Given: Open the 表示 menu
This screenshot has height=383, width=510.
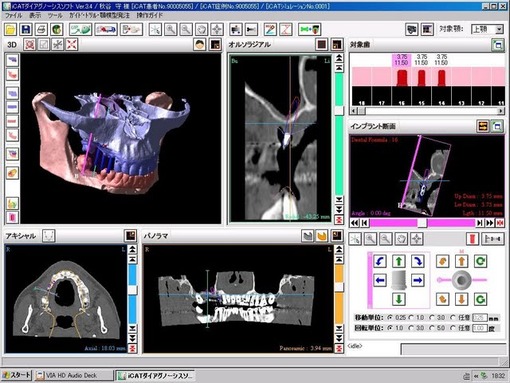Looking at the screenshot, I should (x=35, y=15).
